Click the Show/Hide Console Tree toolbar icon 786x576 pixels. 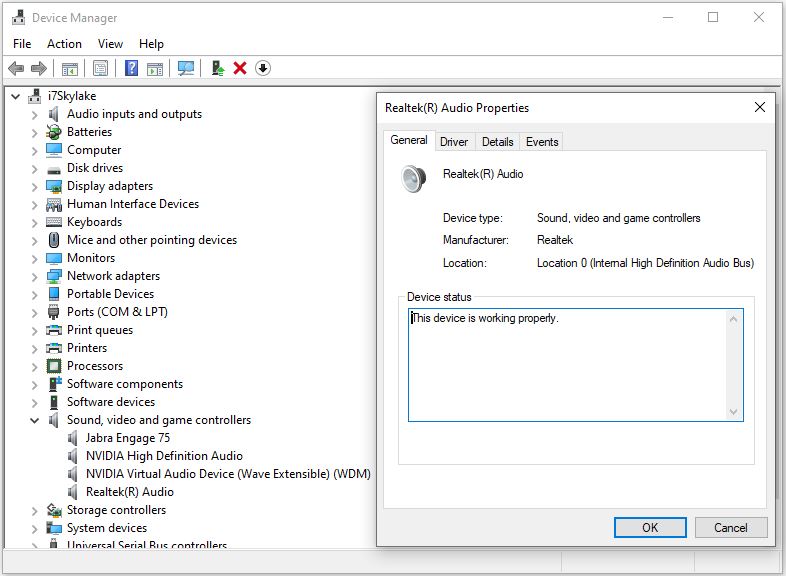point(70,68)
